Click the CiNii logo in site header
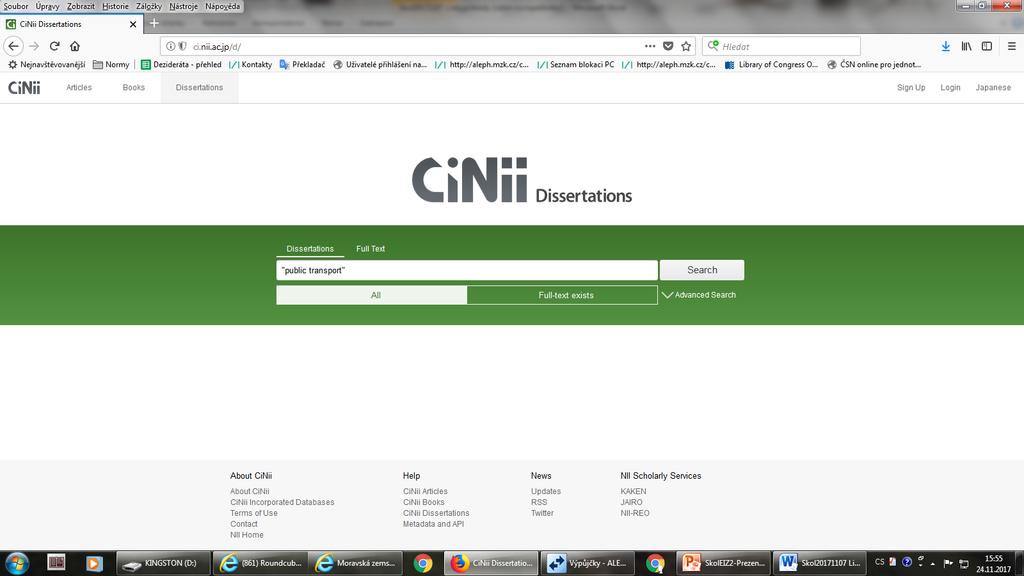The width and height of the screenshot is (1024, 576). [x=24, y=88]
